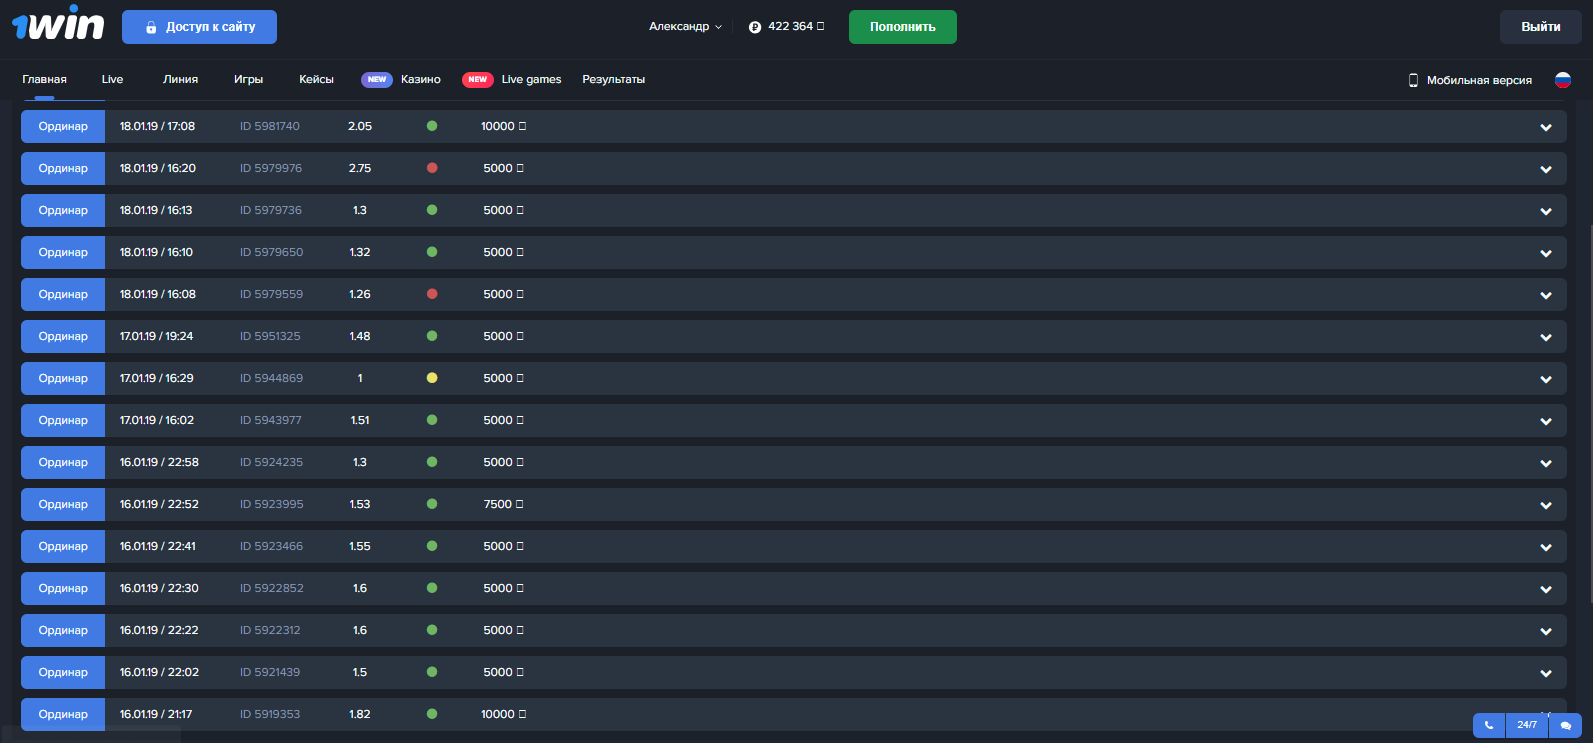The height and width of the screenshot is (743, 1593).
Task: Click the Russian flag language icon
Action: (x=1563, y=79)
